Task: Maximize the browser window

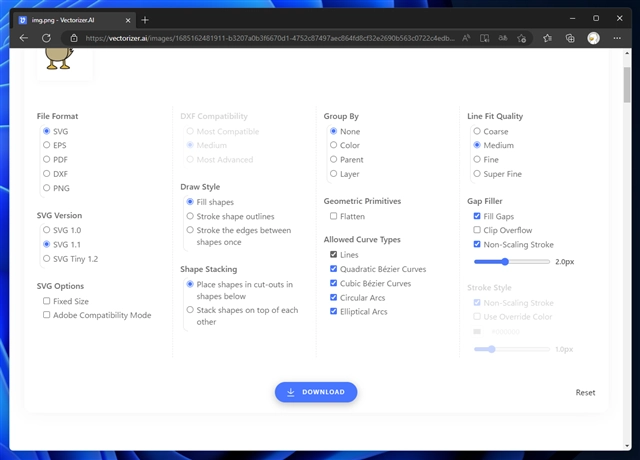Action: pos(596,18)
